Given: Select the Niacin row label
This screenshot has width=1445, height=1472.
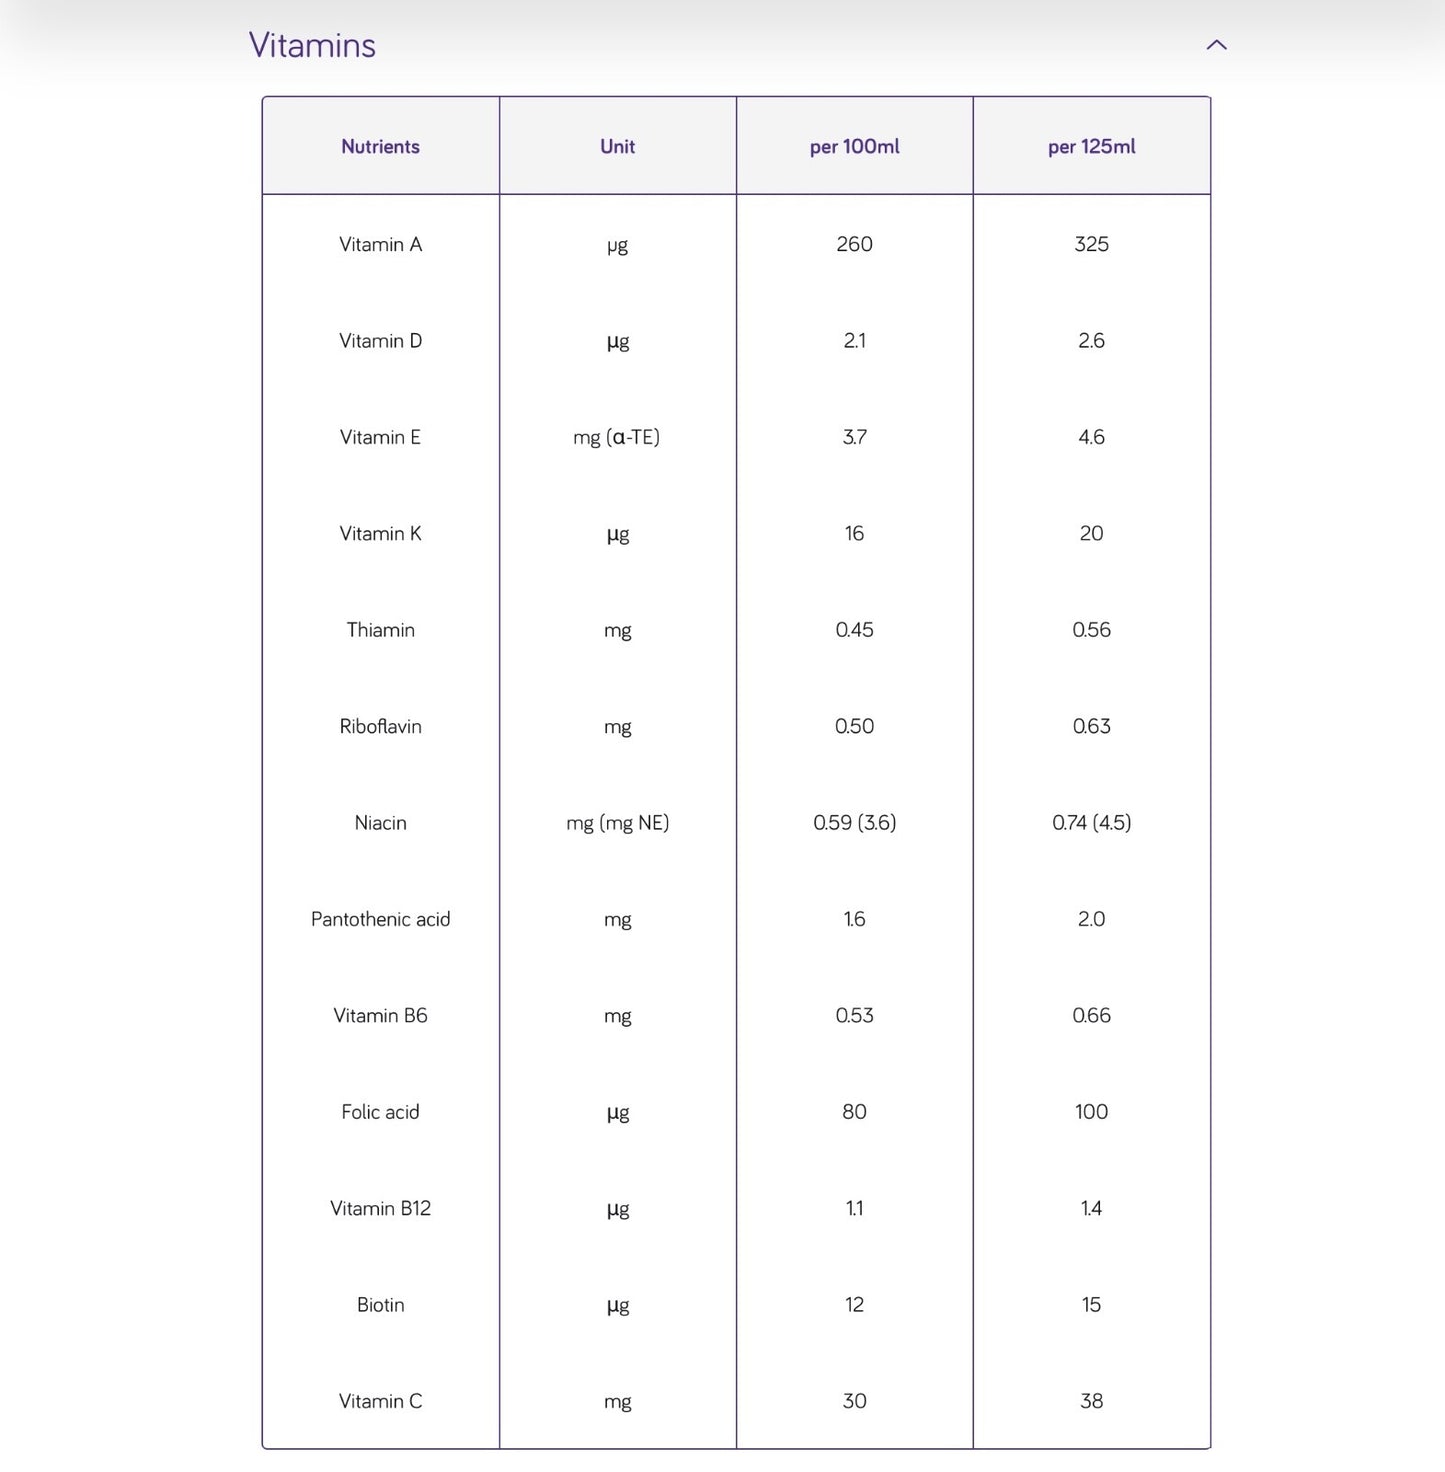Looking at the screenshot, I should [x=380, y=823].
